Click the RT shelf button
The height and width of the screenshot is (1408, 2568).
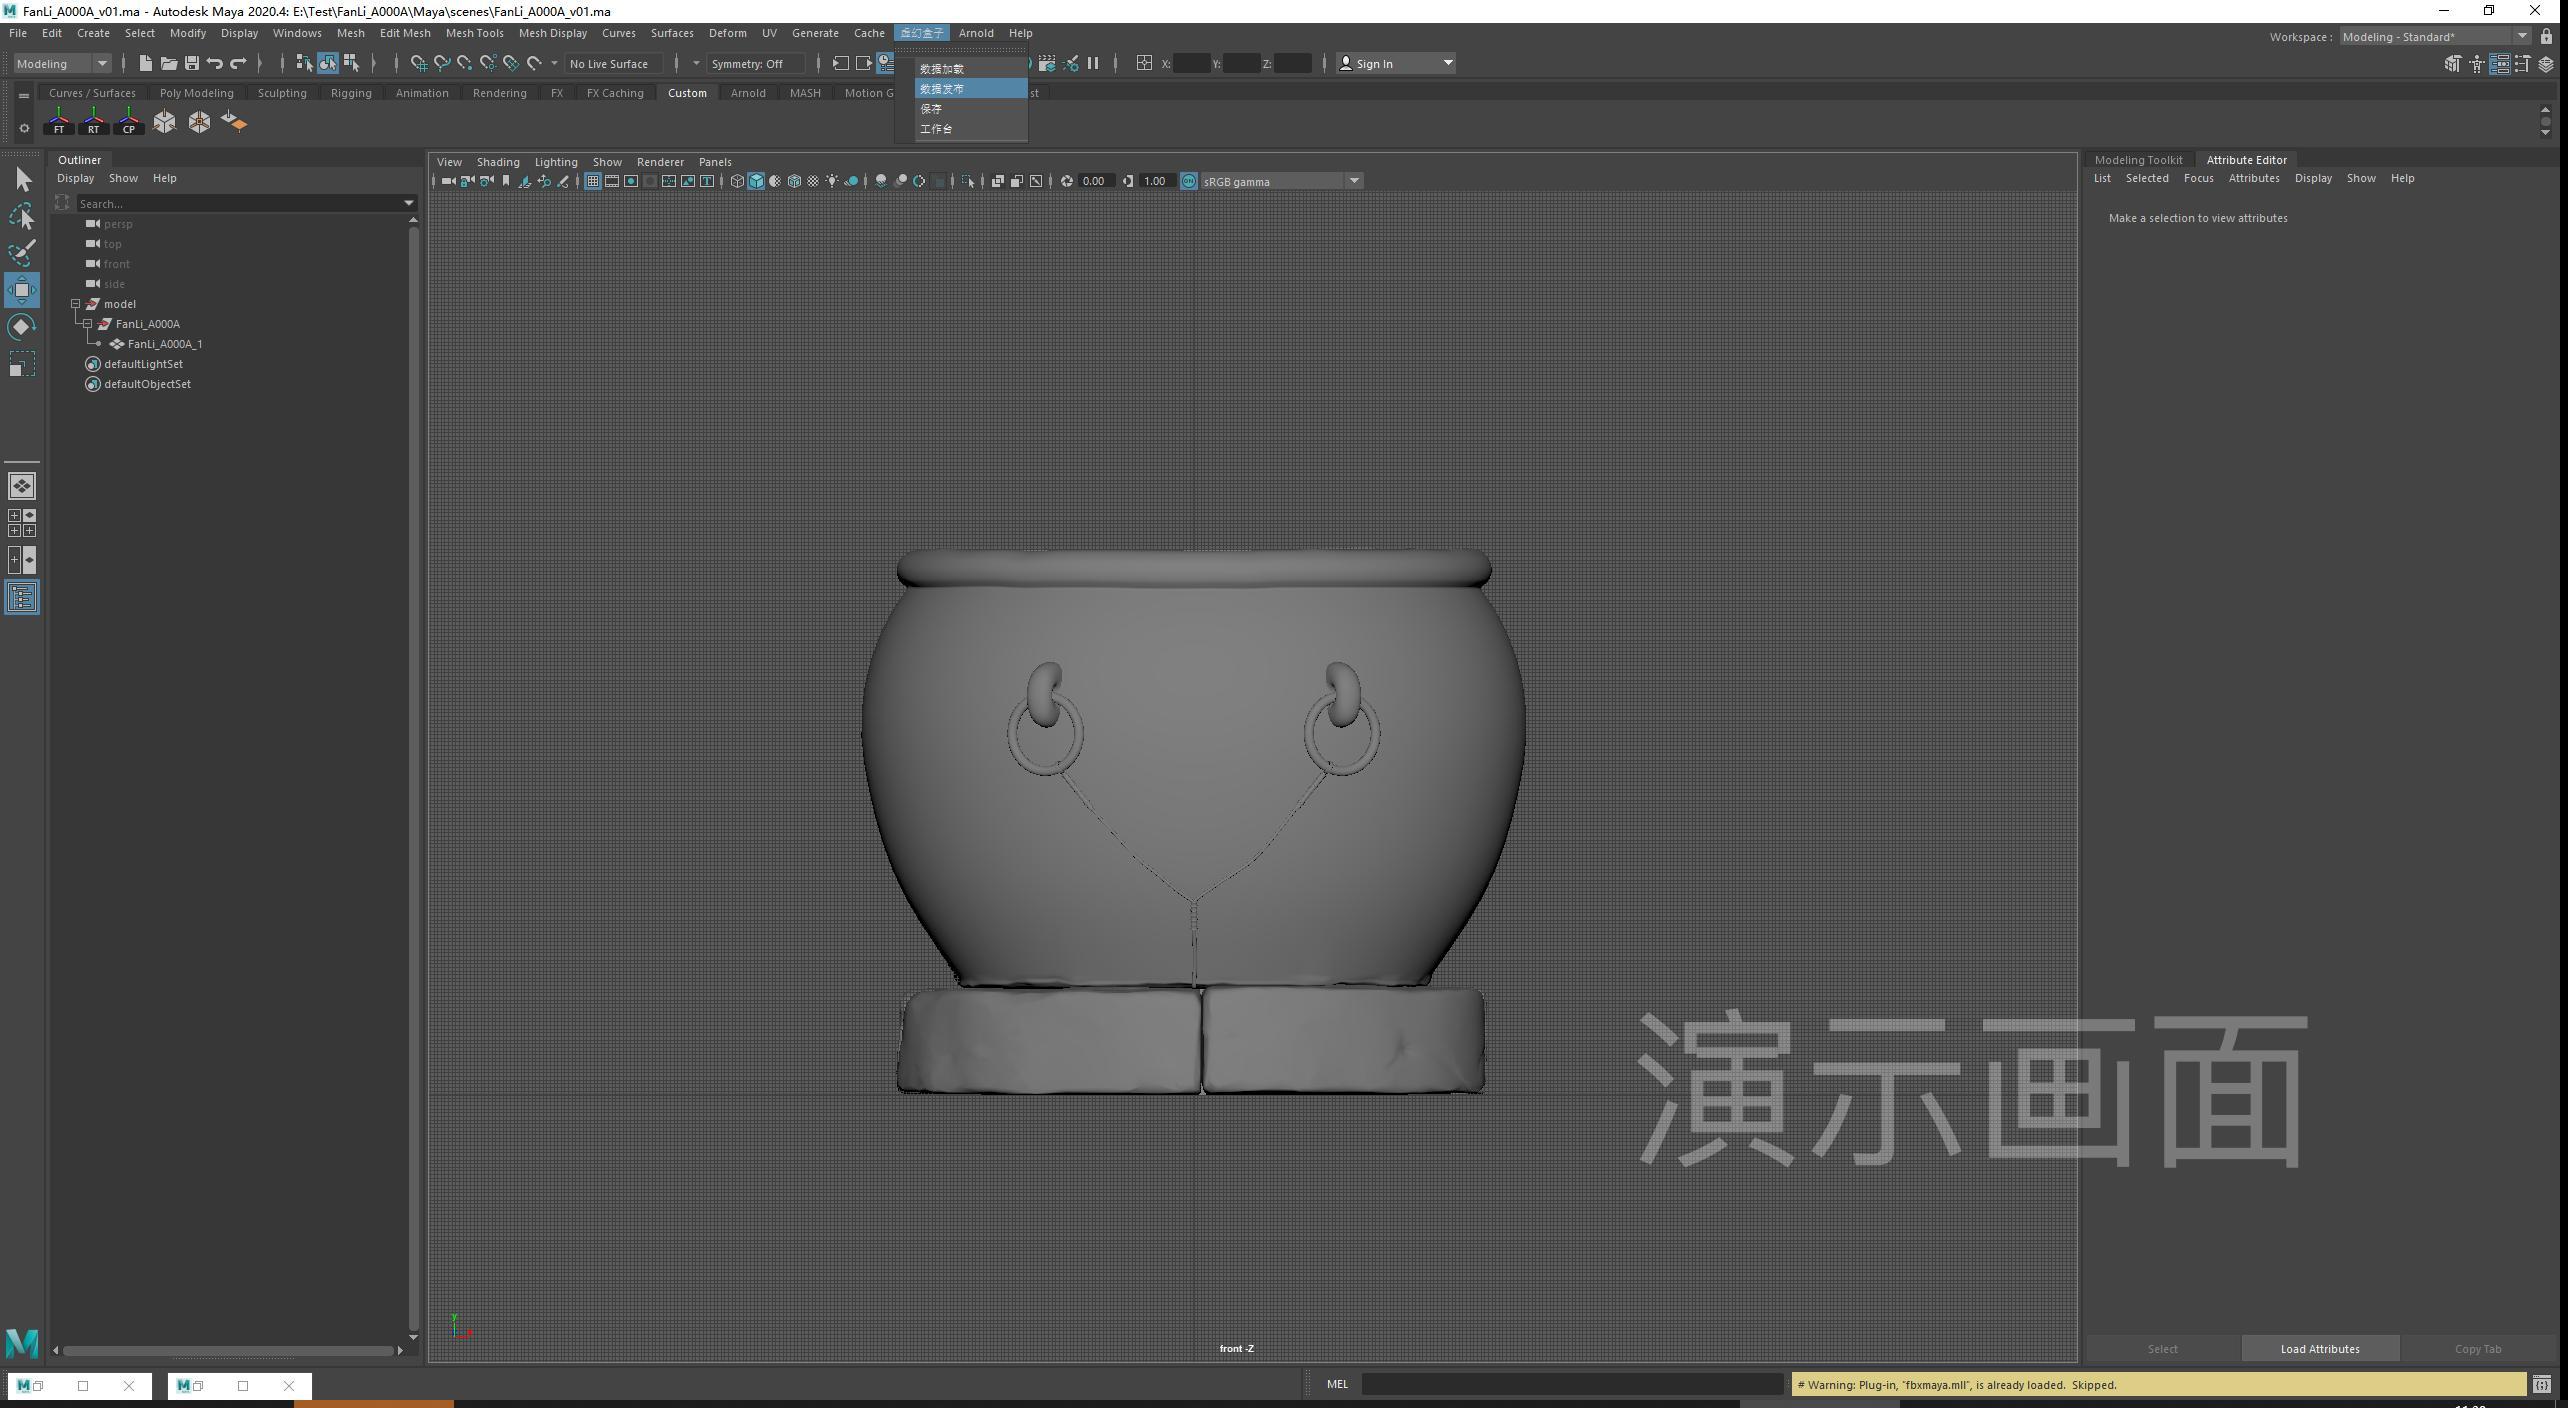coord(94,122)
